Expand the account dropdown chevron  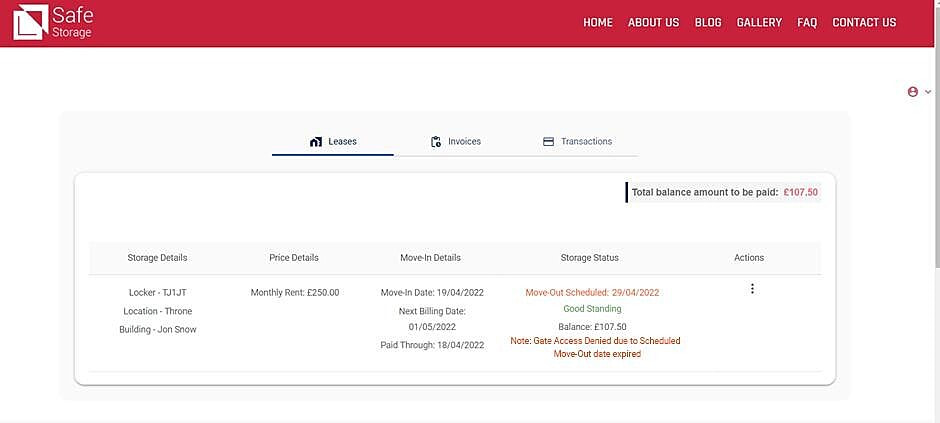(928, 92)
